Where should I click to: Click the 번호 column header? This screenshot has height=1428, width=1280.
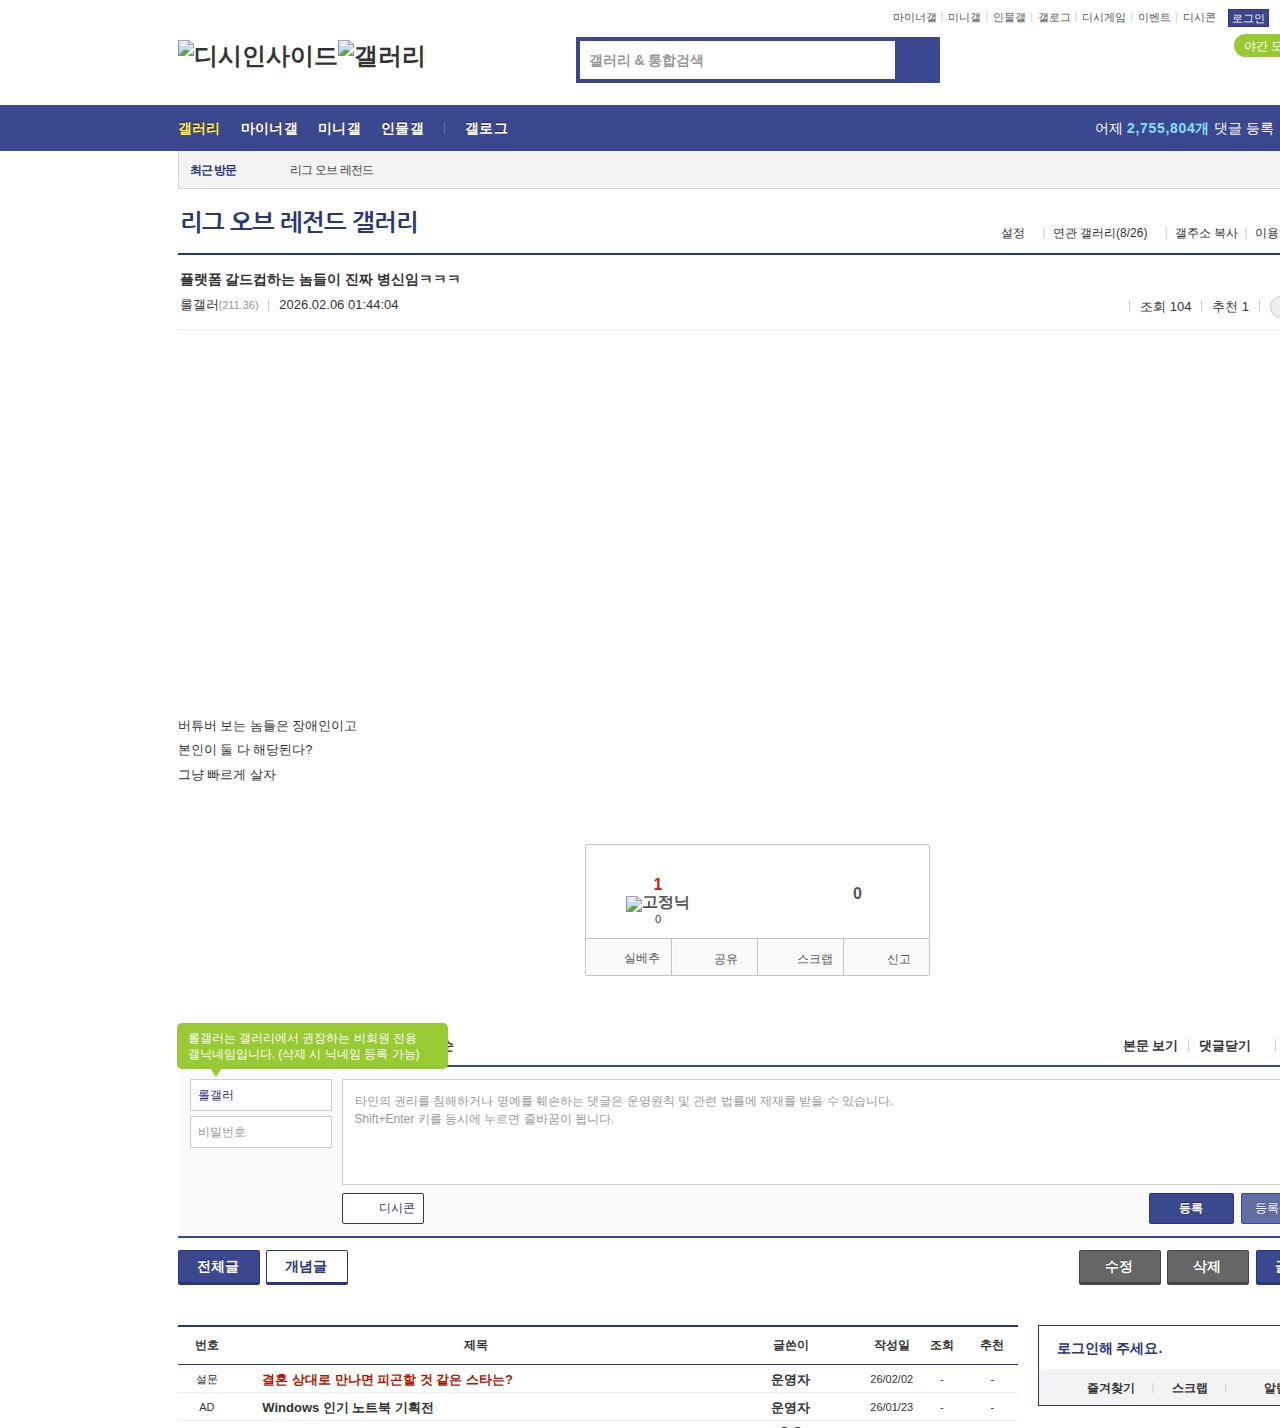coord(207,1346)
